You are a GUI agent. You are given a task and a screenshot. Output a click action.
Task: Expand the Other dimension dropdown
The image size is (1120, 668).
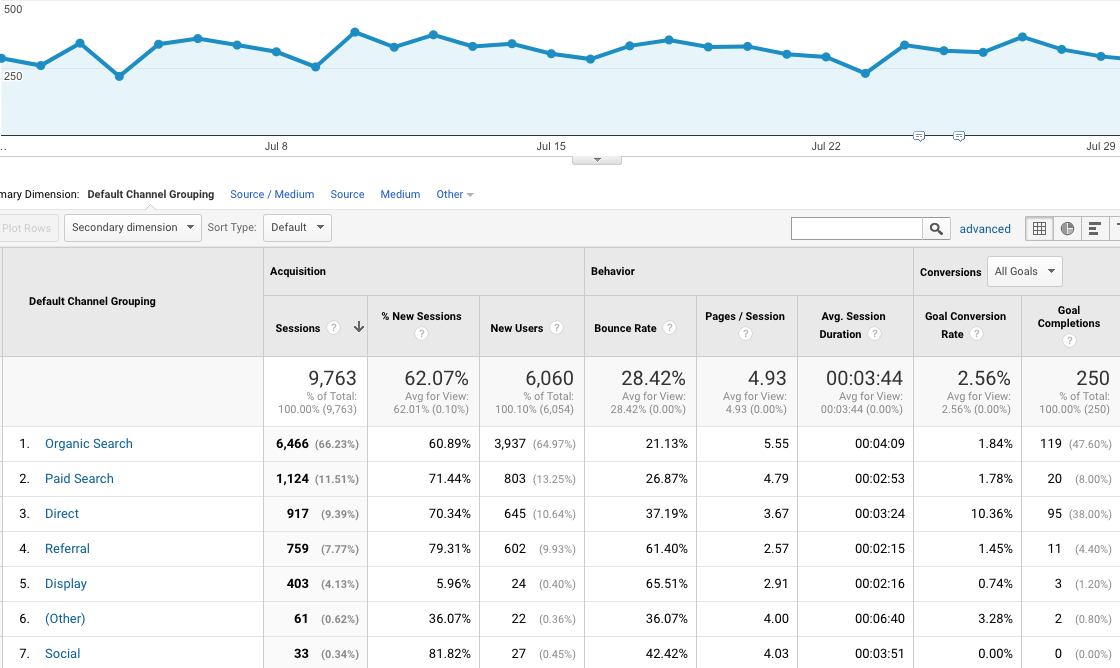coord(455,195)
